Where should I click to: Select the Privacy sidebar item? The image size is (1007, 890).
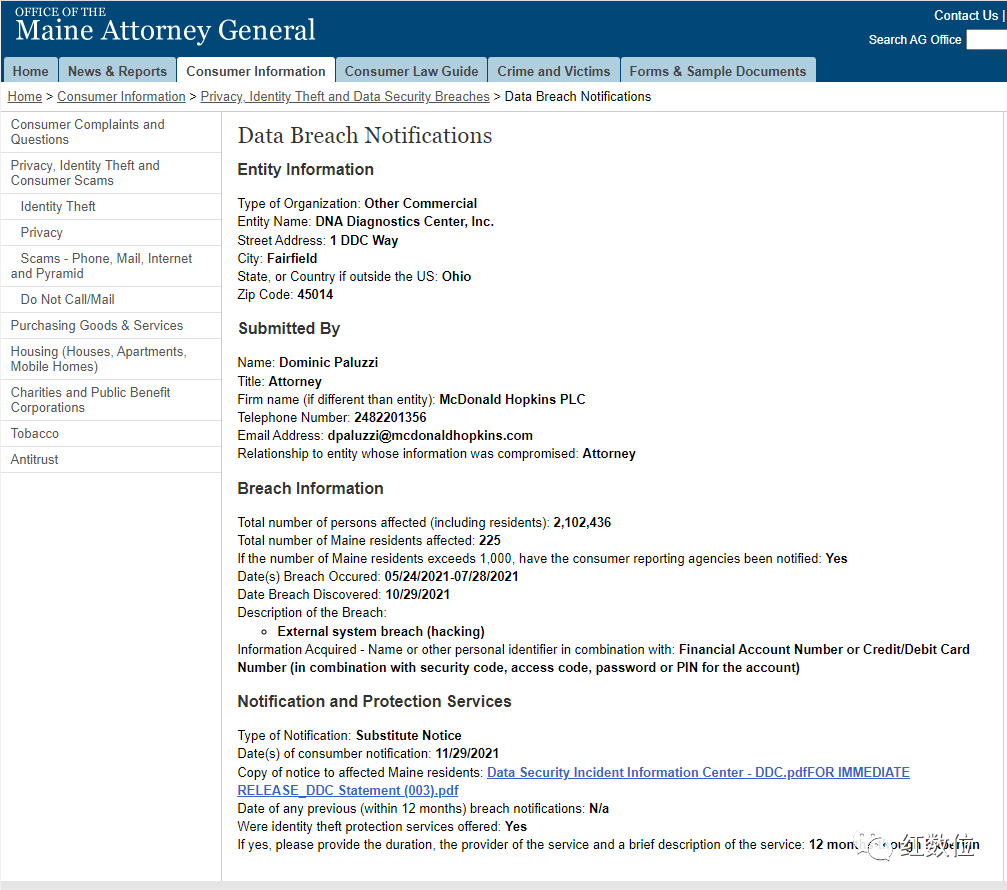point(111,232)
